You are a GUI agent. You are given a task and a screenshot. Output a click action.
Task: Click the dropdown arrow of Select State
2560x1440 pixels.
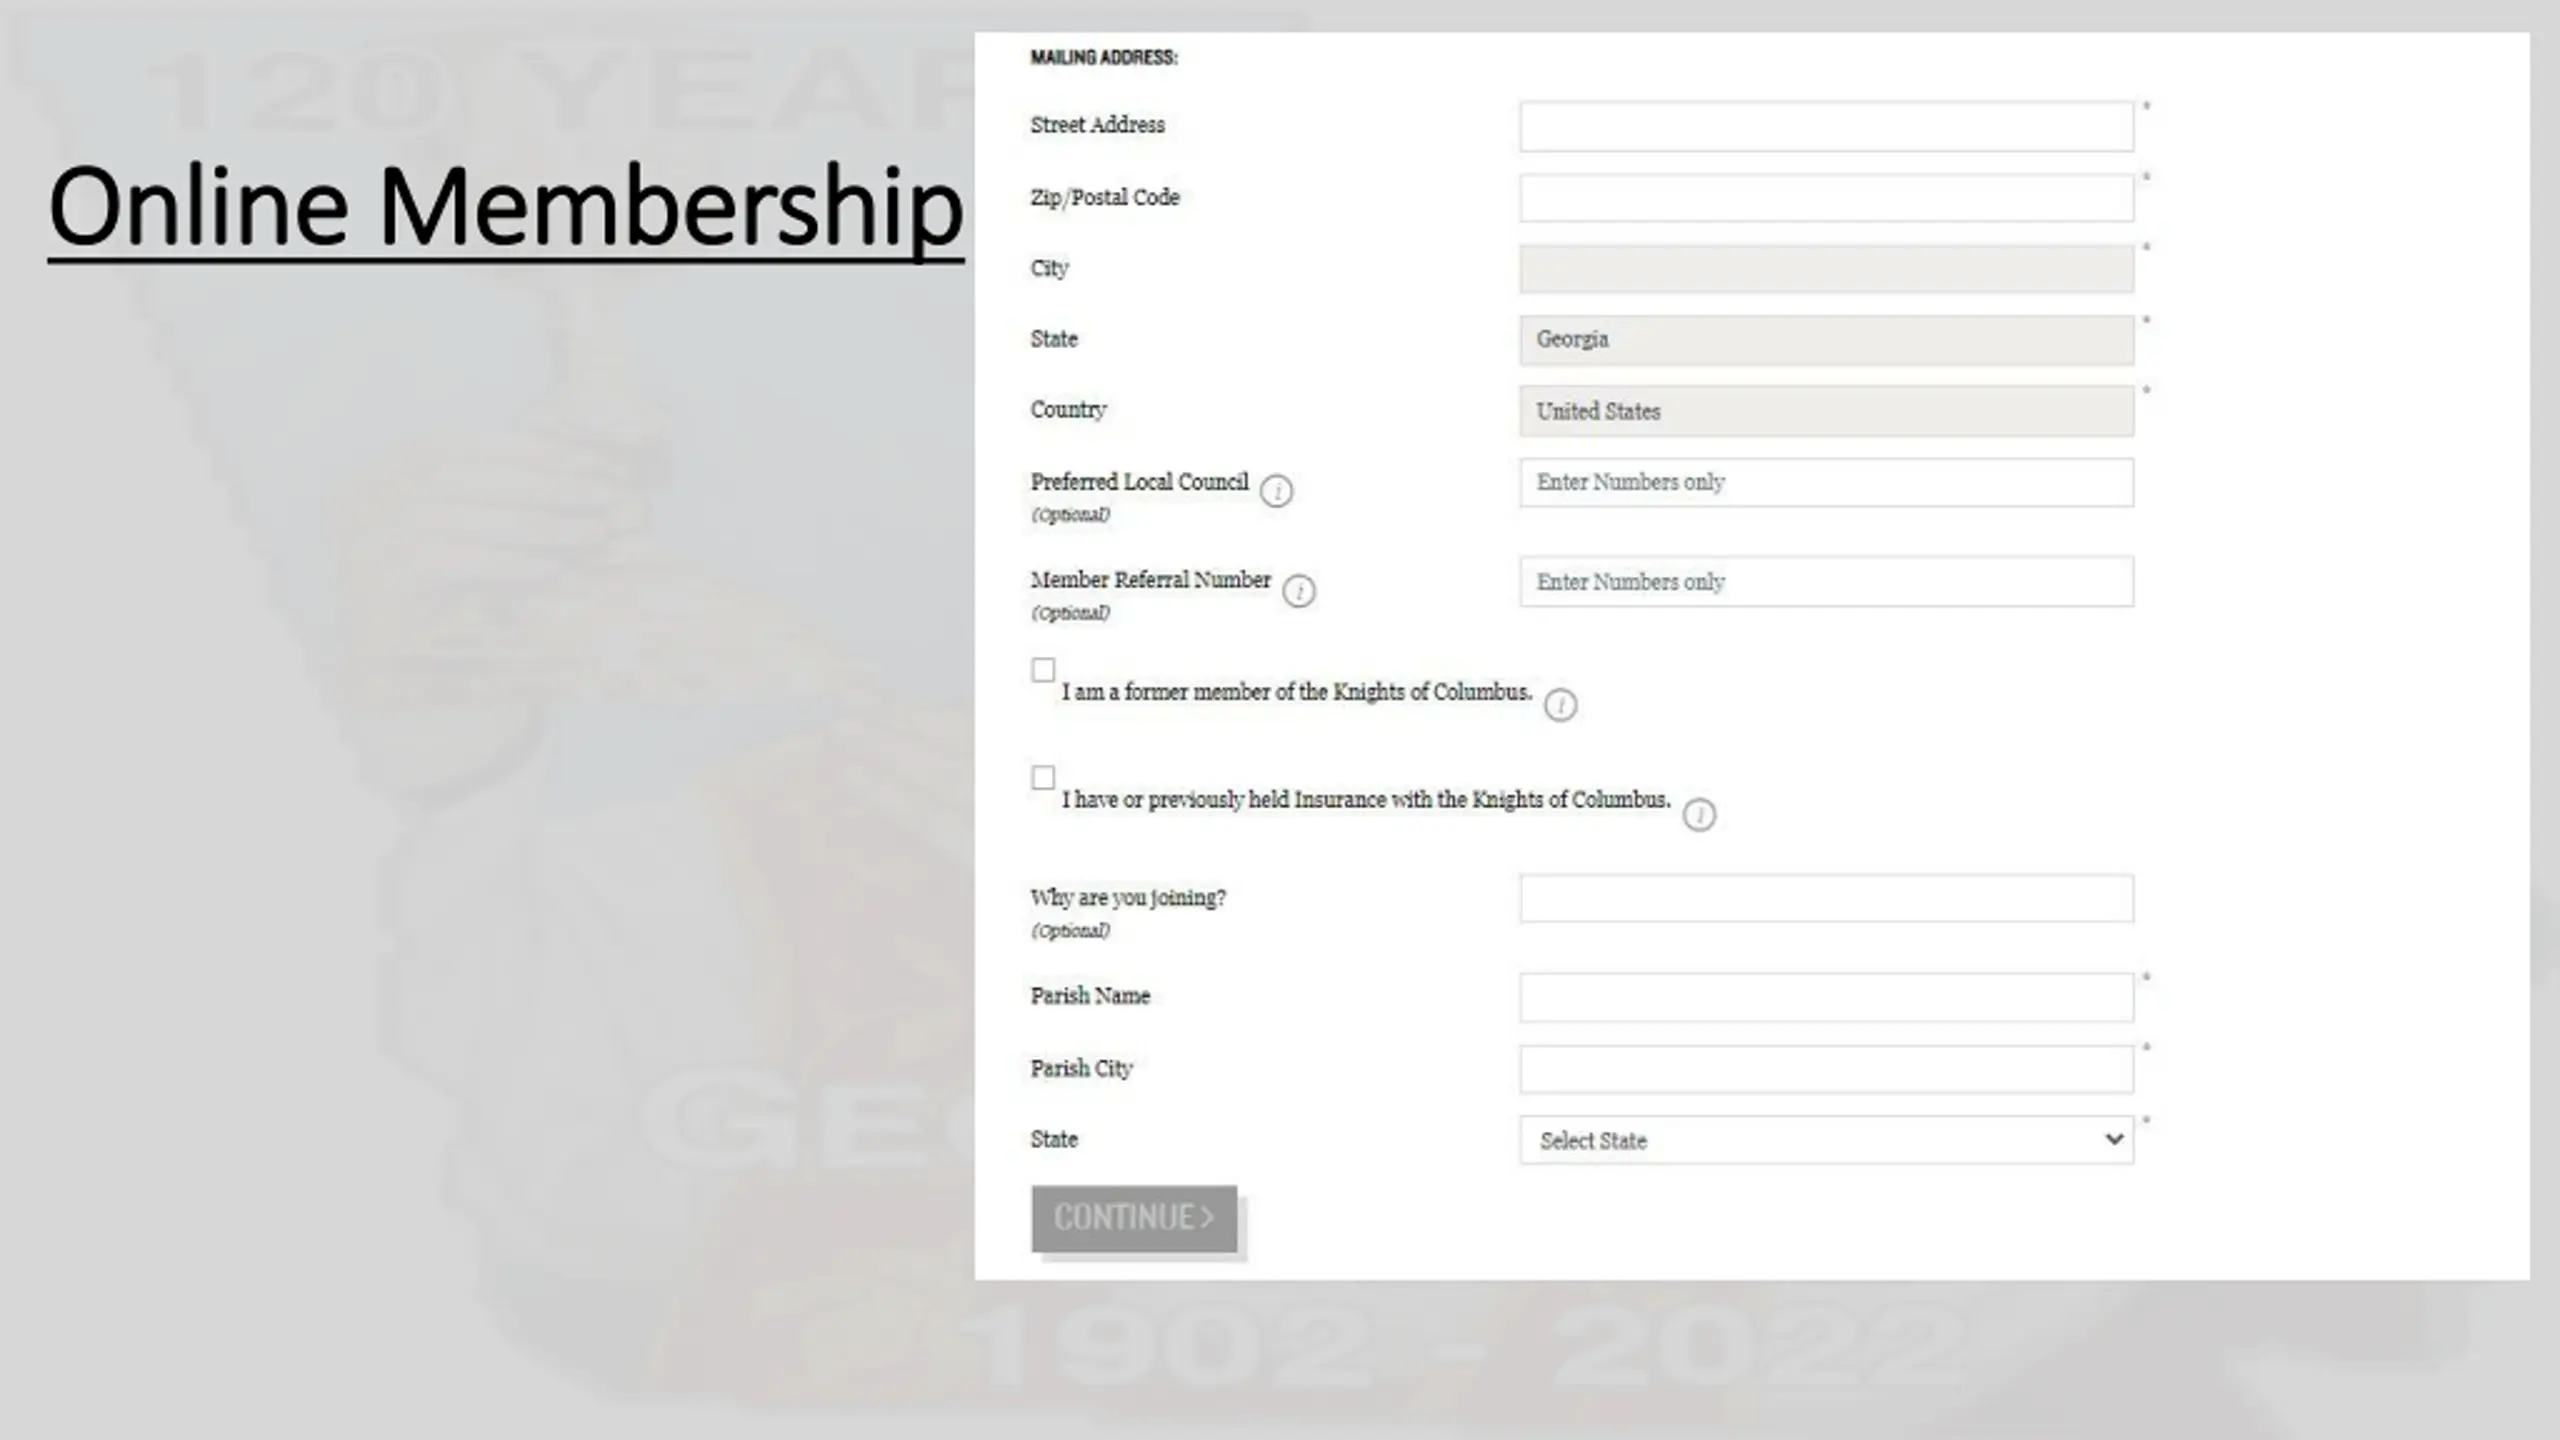point(2113,1139)
